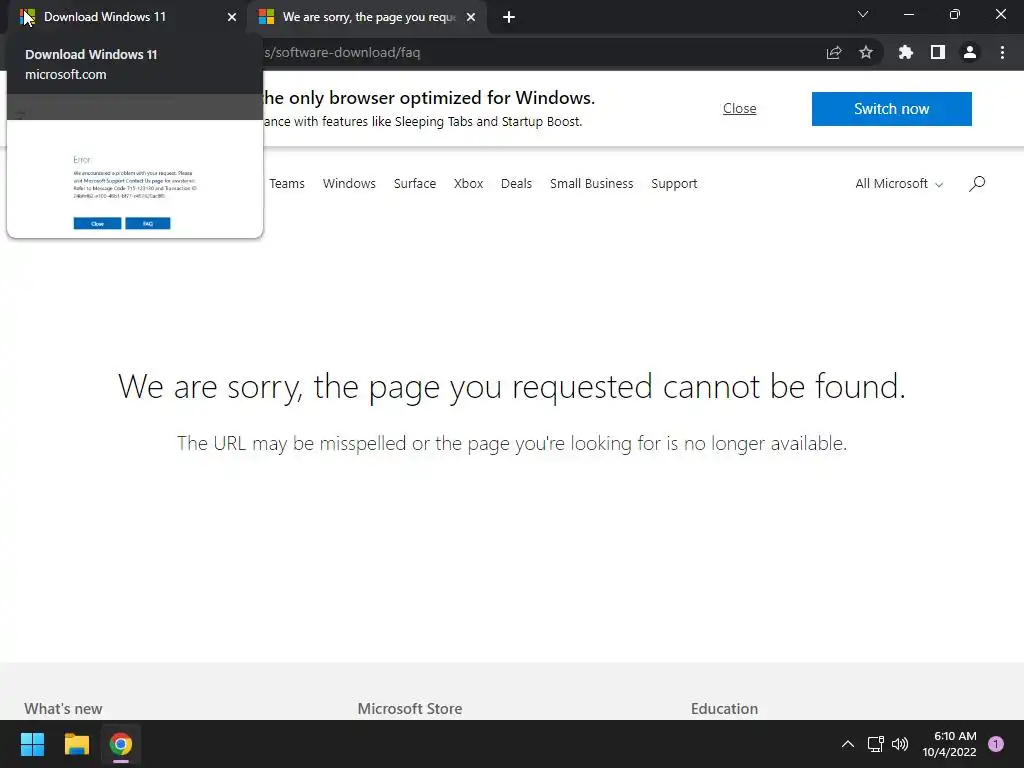Click the tab preview thumbnail image
The image size is (1024, 768).
coord(135,166)
